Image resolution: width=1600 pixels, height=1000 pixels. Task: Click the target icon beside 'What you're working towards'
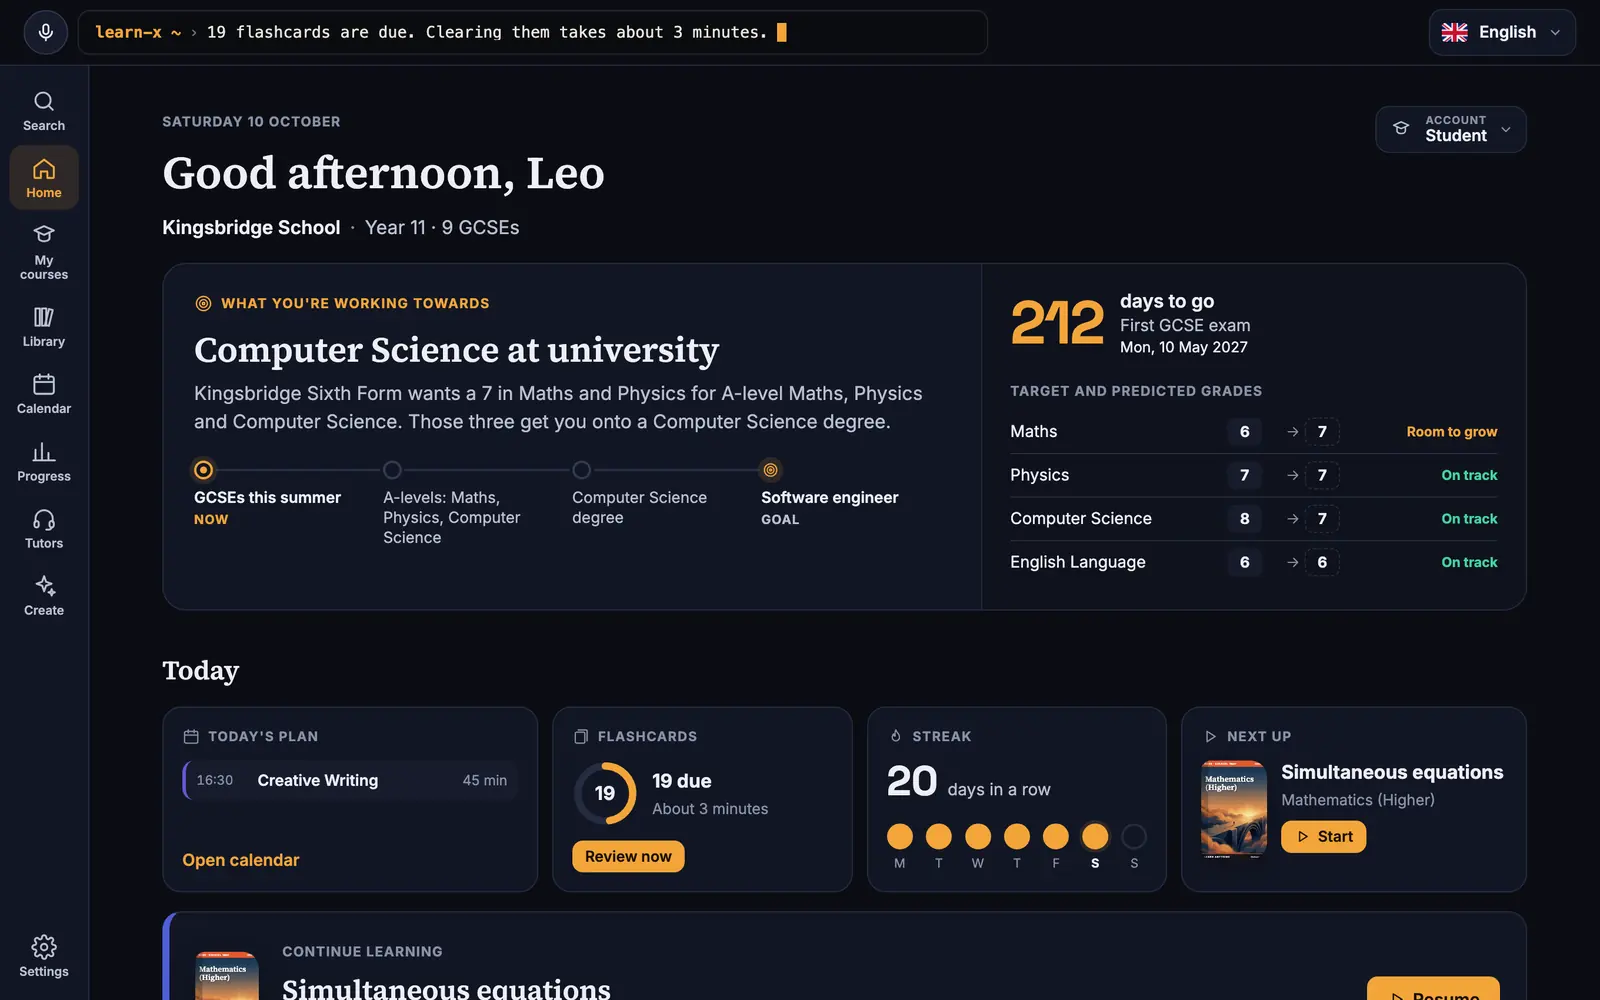point(203,303)
